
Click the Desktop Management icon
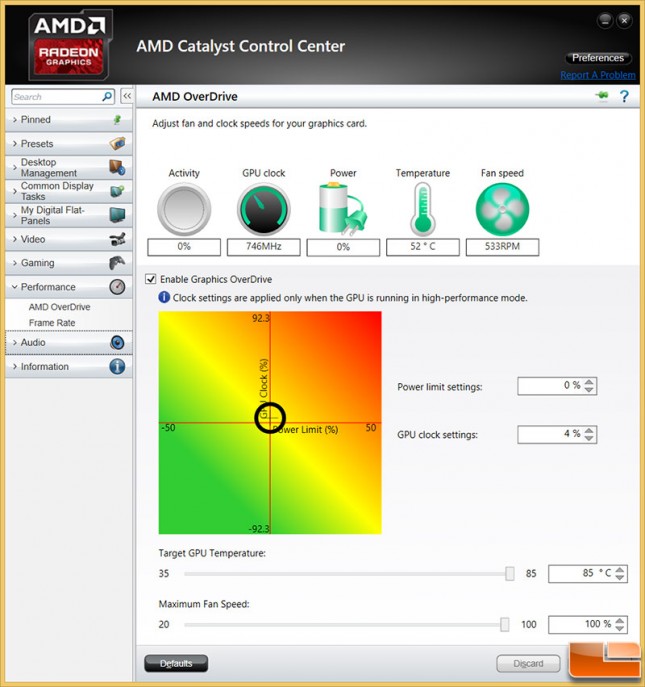117,167
